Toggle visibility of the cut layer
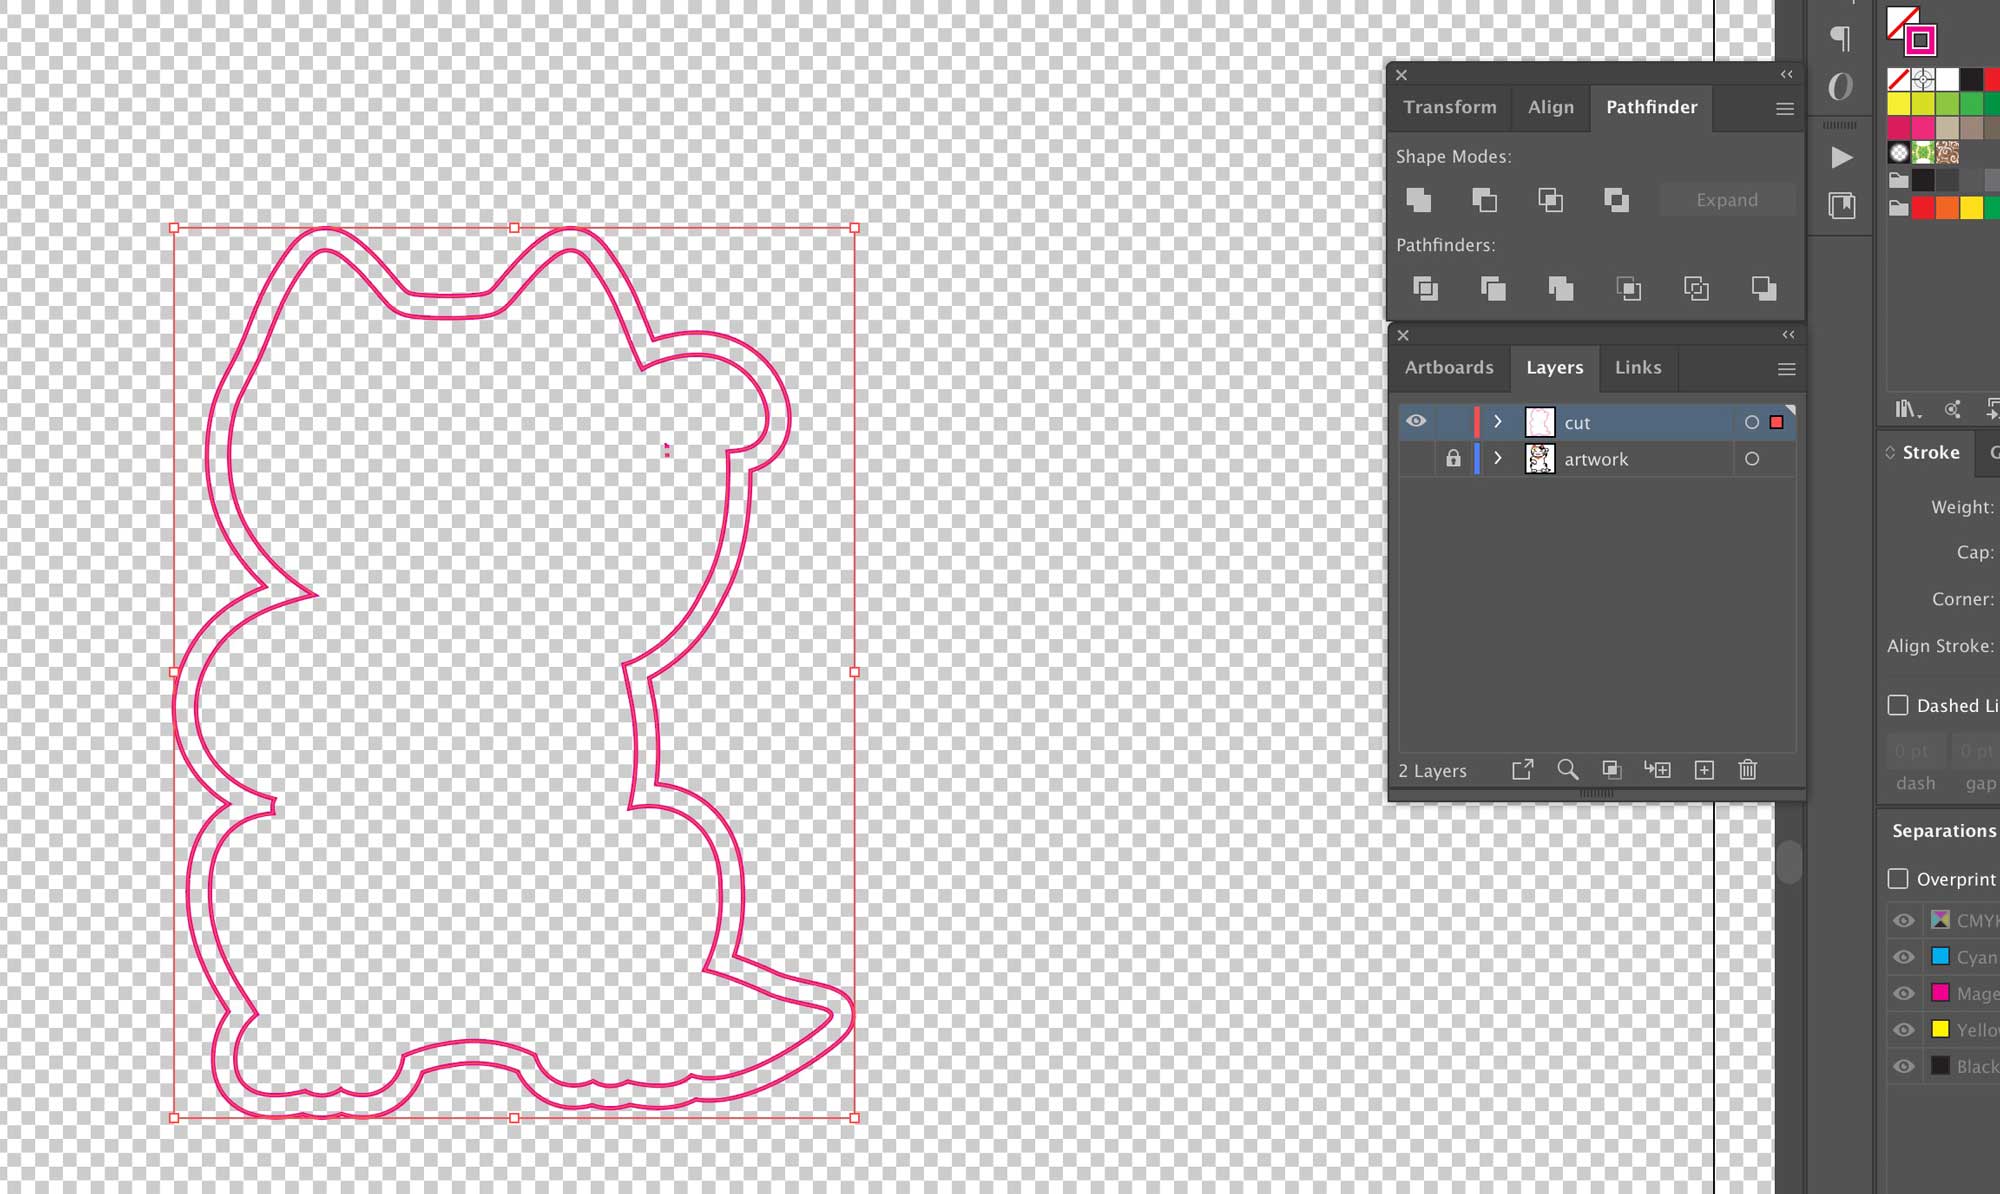 1417,422
